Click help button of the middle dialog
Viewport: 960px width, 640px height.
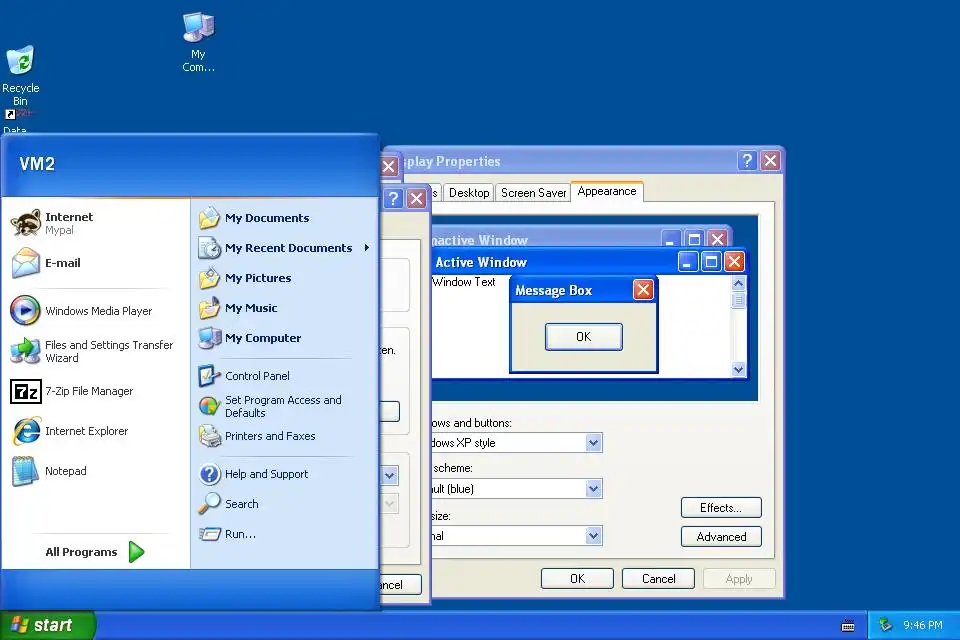[x=393, y=198]
